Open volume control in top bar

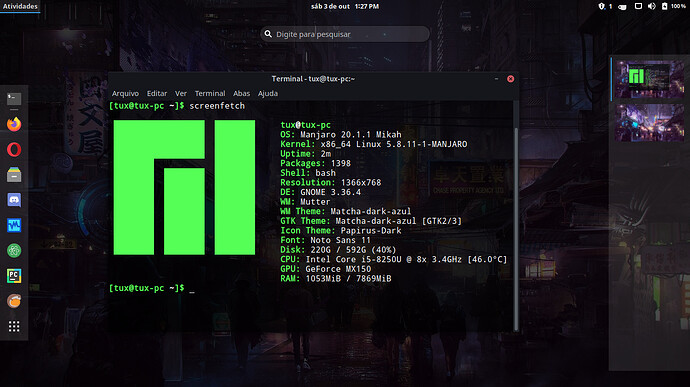click(x=652, y=6)
